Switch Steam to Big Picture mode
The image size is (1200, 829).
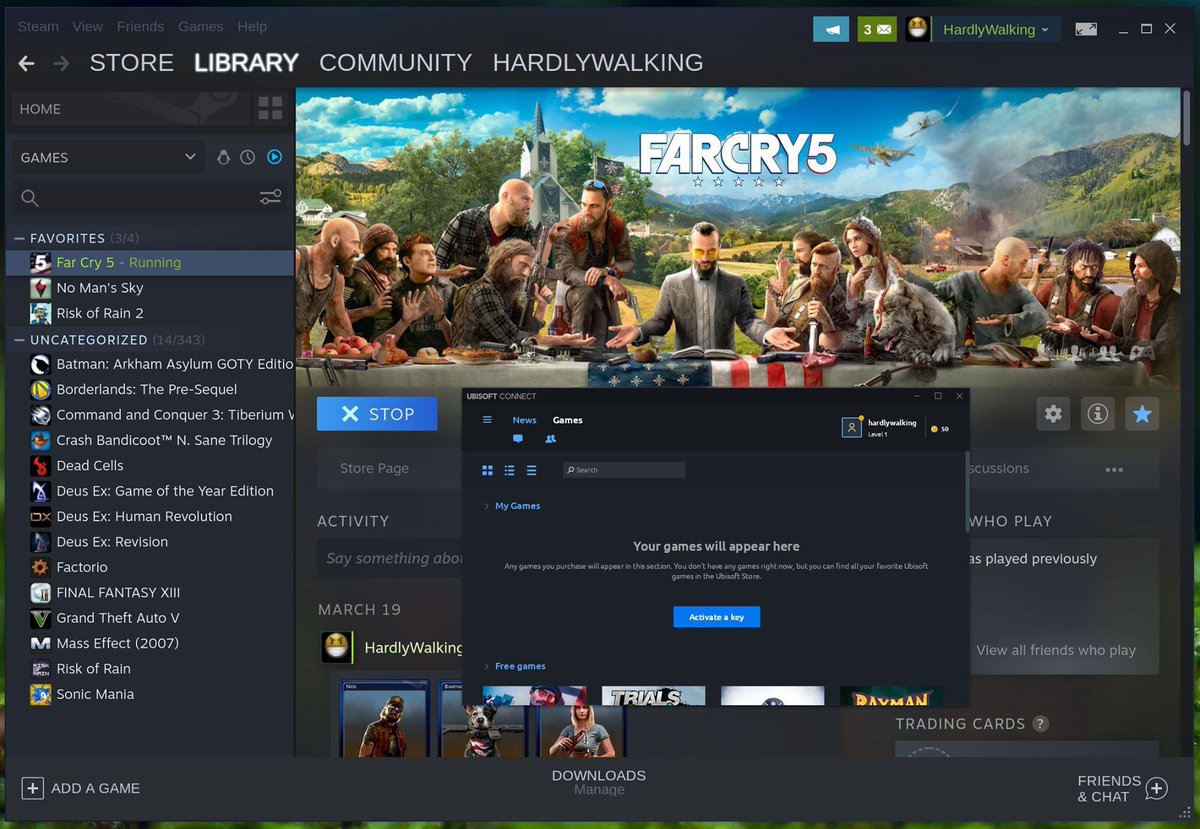1086,29
